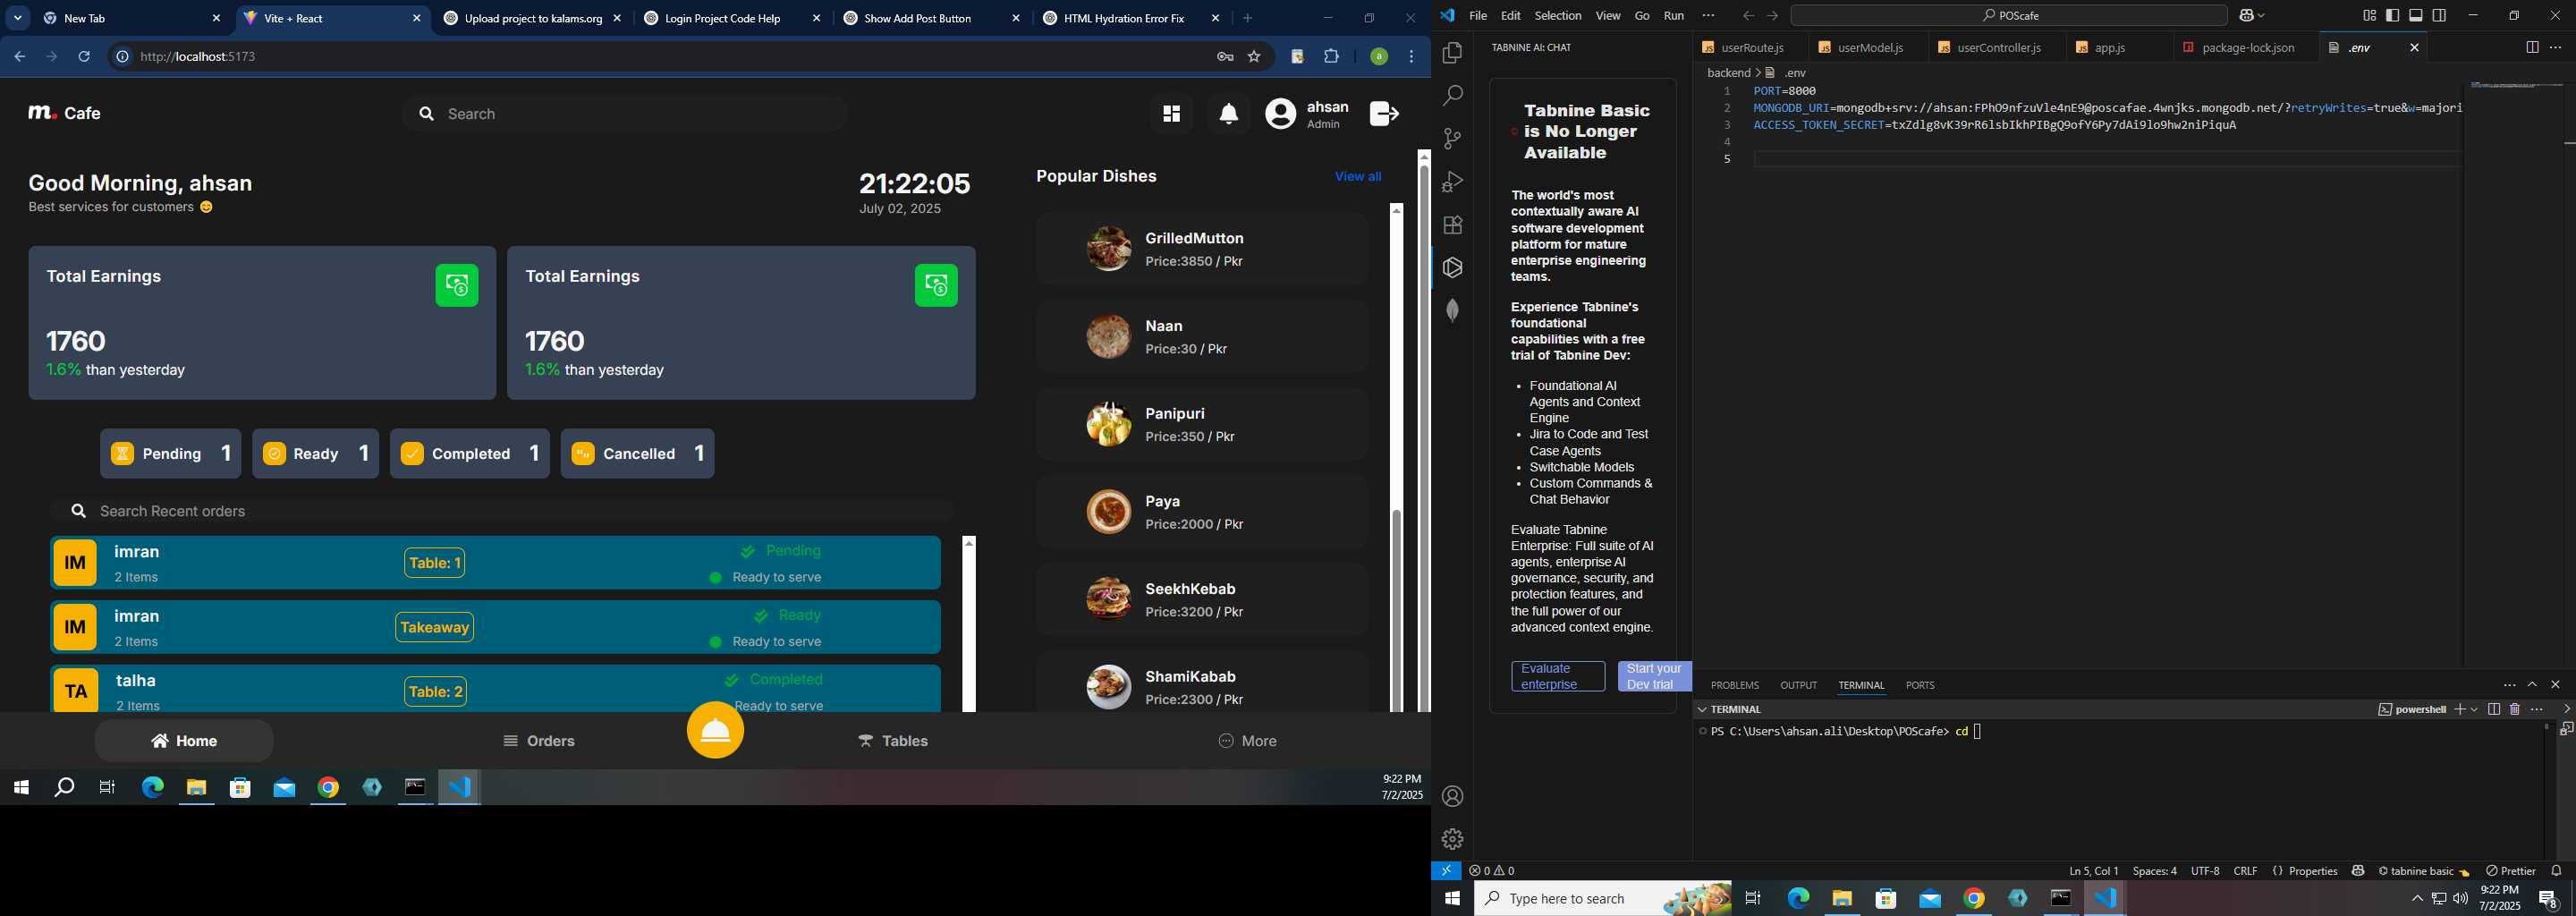Open Manage gear icon in VS Code

coord(1452,839)
